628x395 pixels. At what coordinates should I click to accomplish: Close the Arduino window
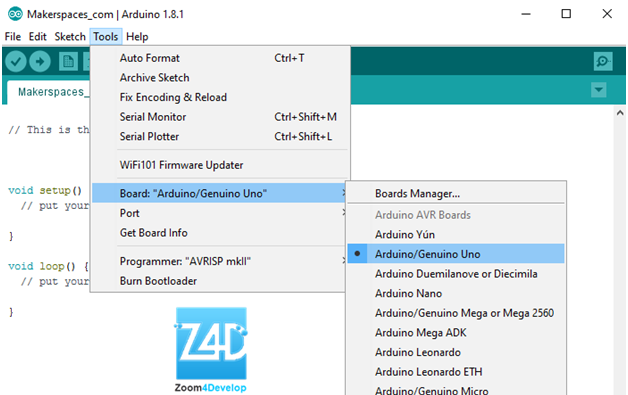tap(607, 14)
